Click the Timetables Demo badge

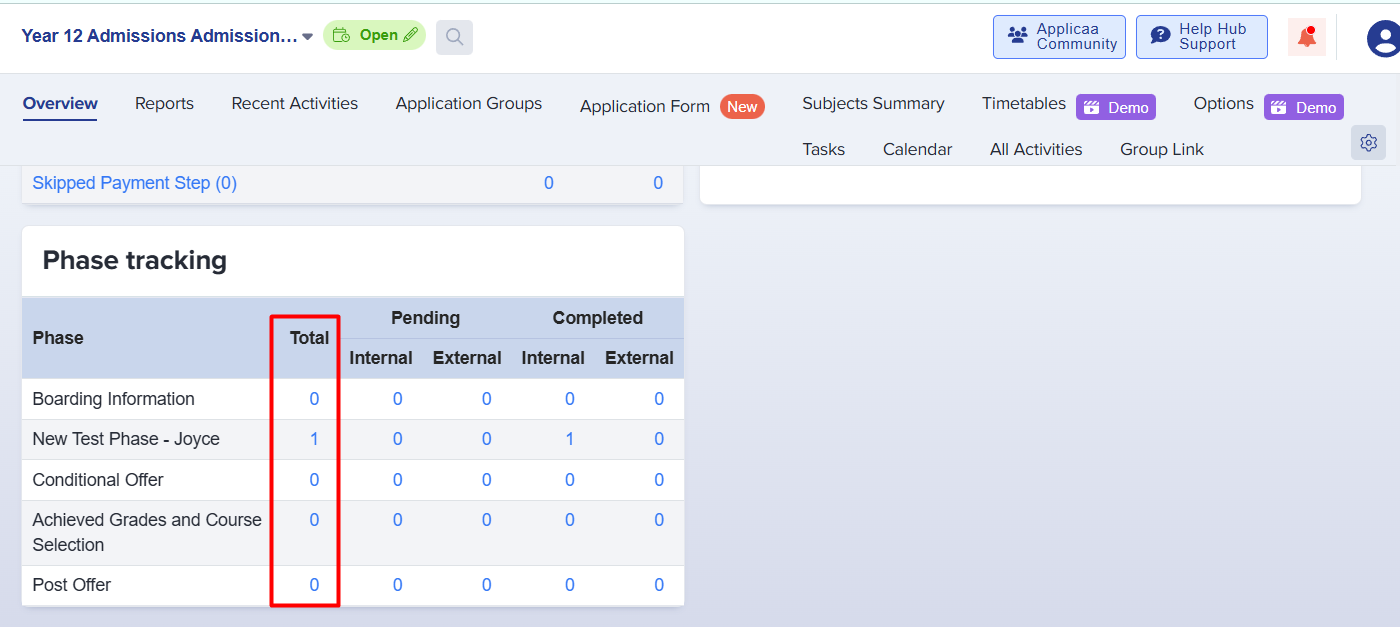[1115, 107]
